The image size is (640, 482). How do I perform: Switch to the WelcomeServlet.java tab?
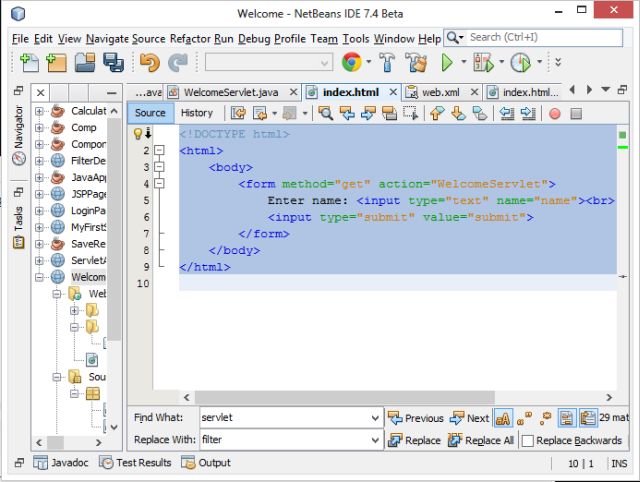tap(231, 93)
